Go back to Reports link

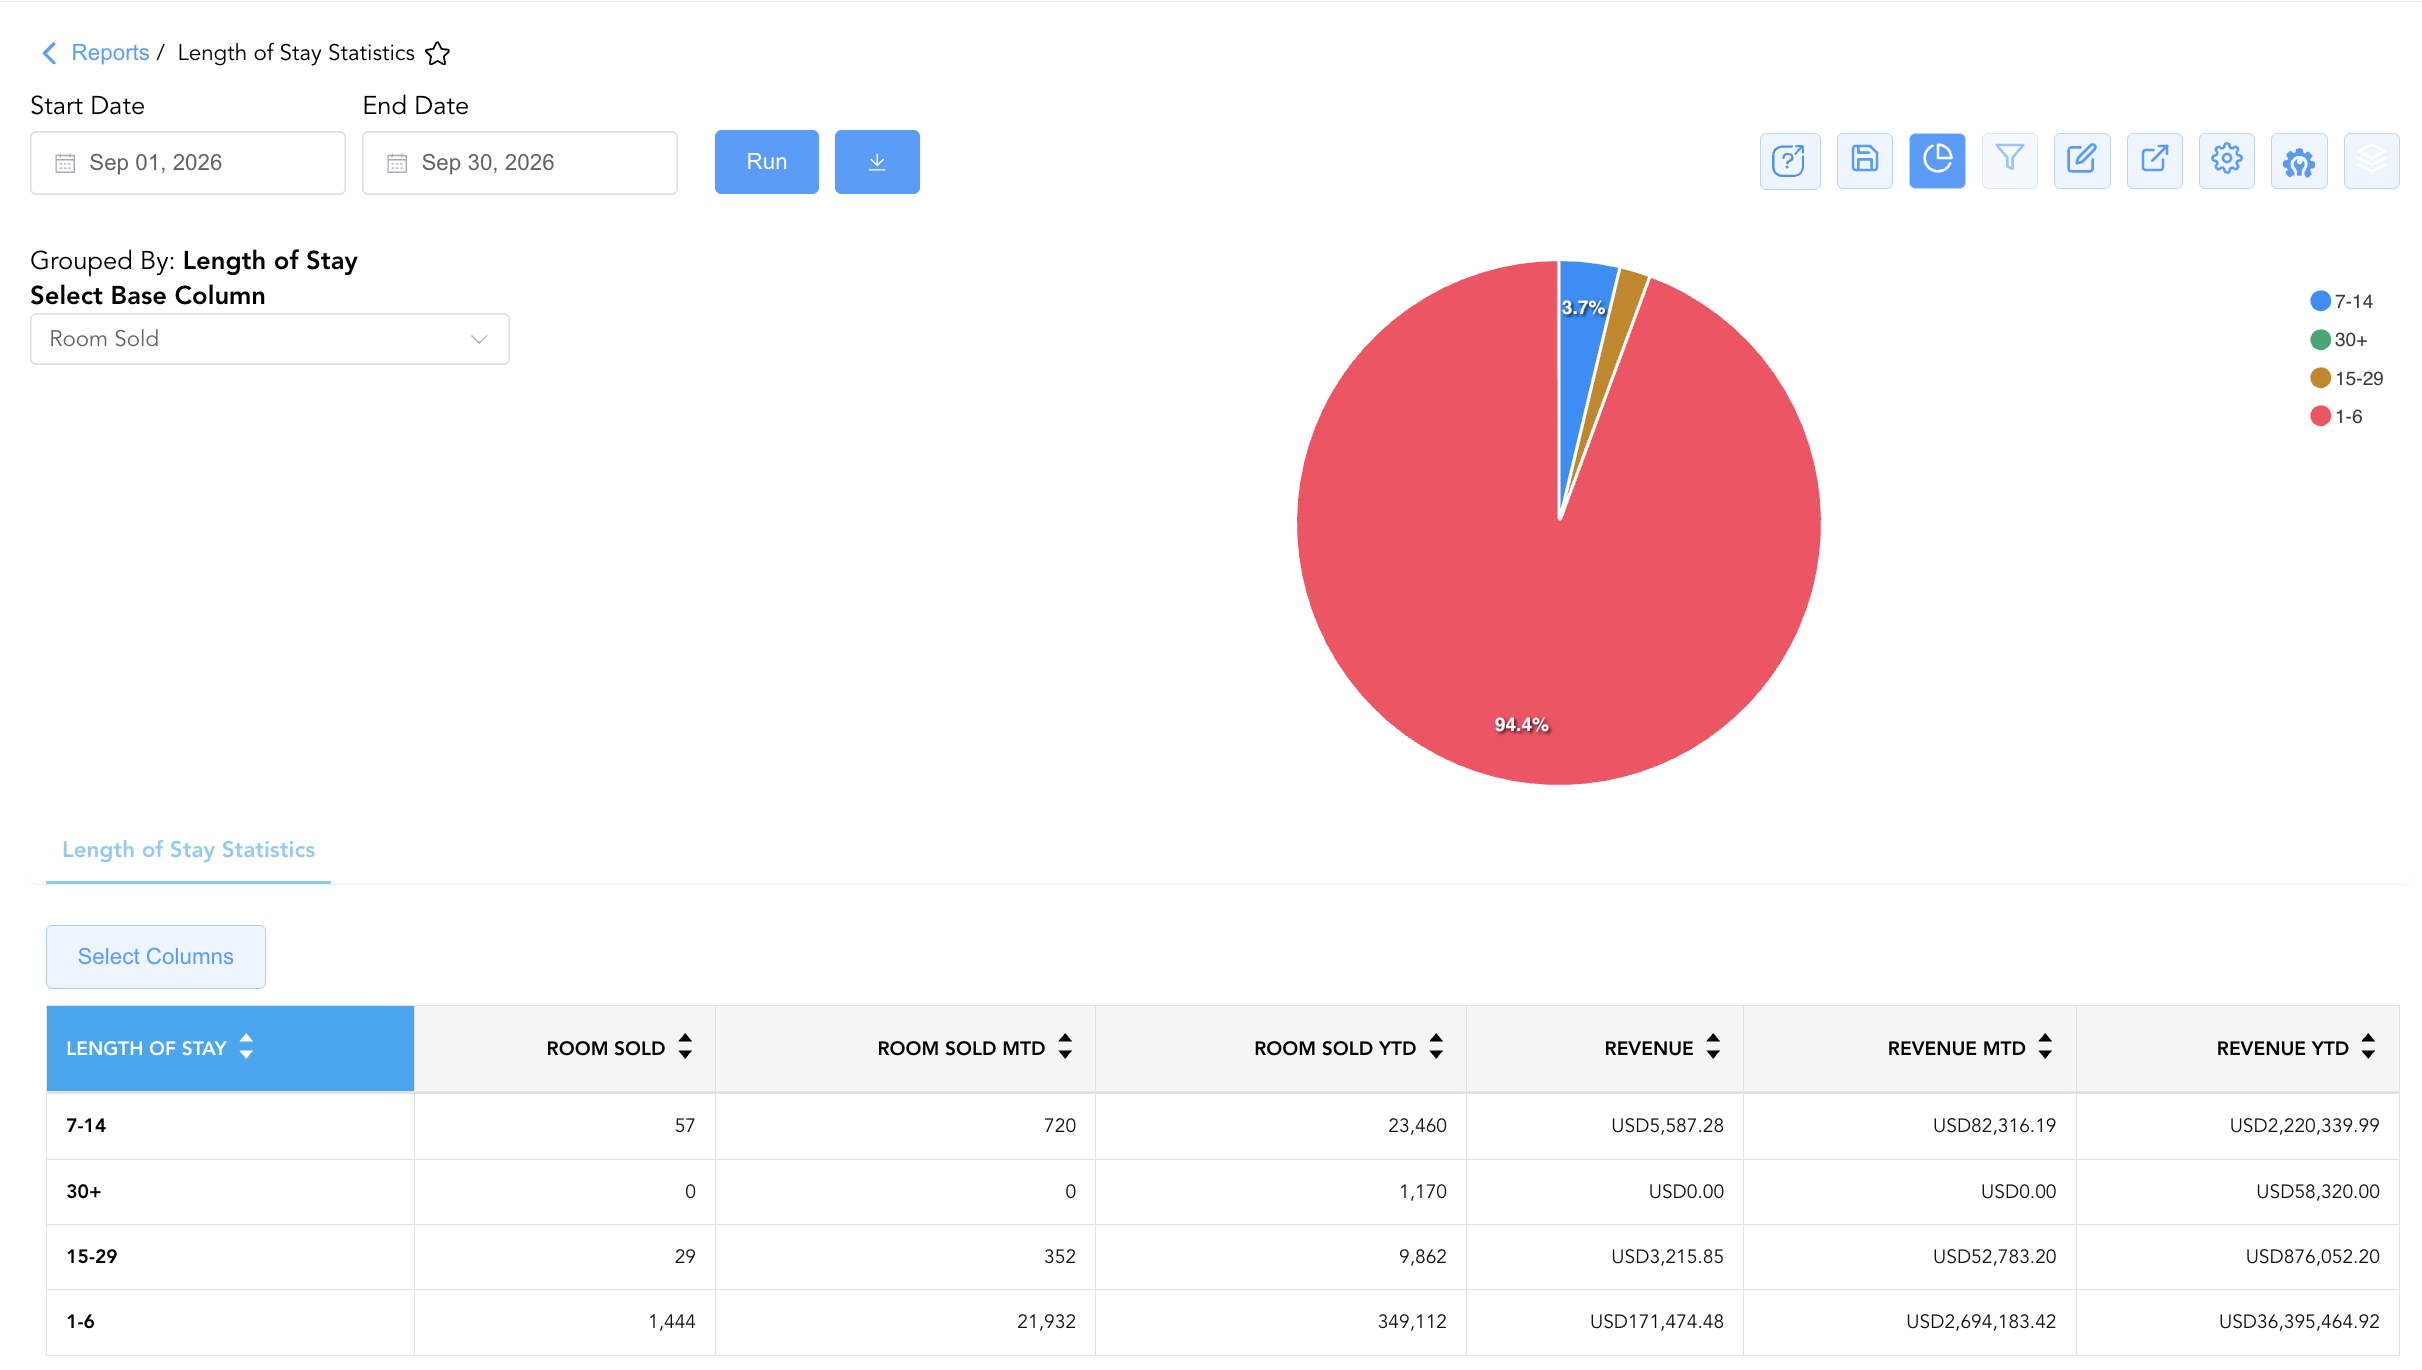[x=110, y=53]
